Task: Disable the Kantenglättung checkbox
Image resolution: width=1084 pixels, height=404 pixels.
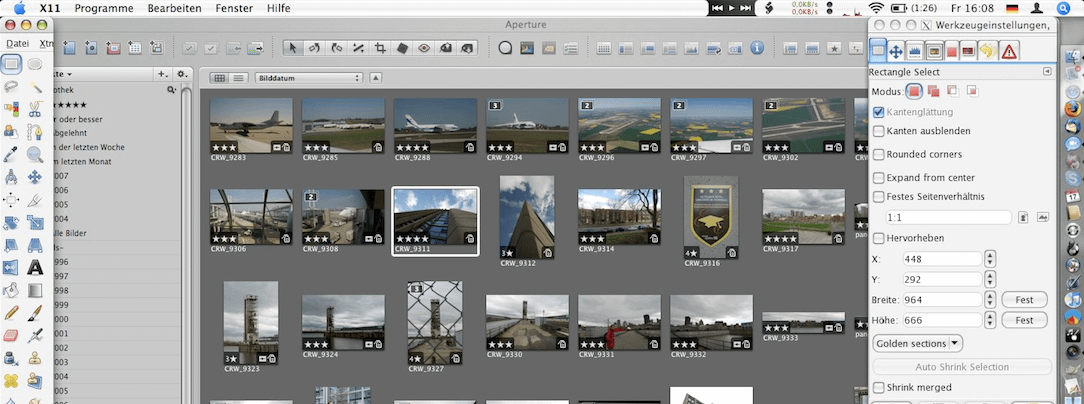Action: pyautogui.click(x=879, y=112)
